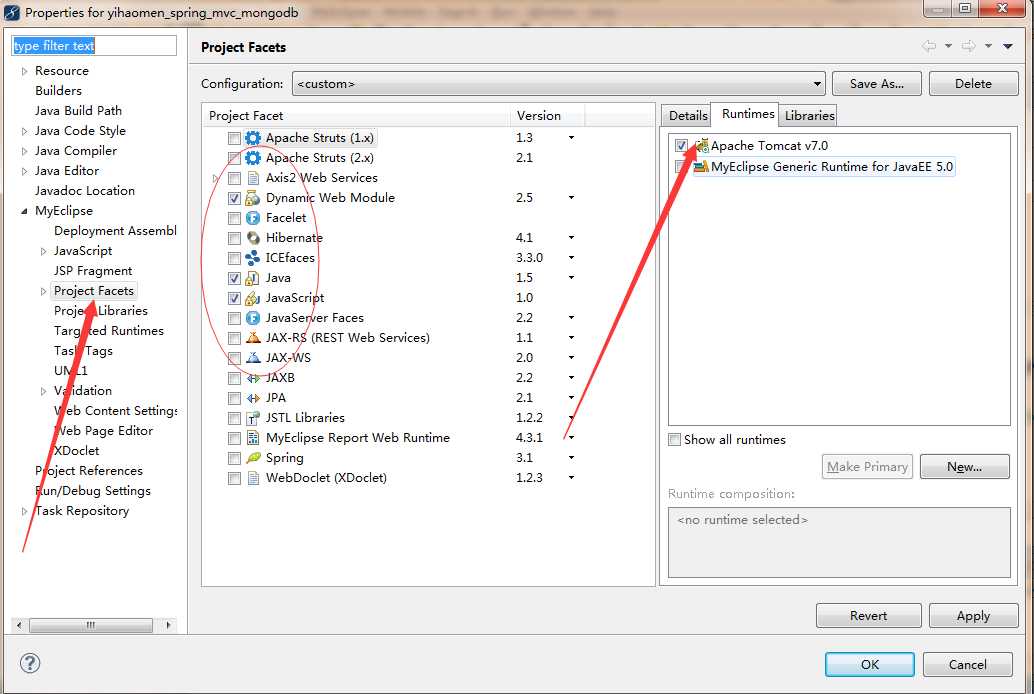Screen dimensions: 1034x694
Task: Click the JavaScript facet icon
Action: [253, 298]
